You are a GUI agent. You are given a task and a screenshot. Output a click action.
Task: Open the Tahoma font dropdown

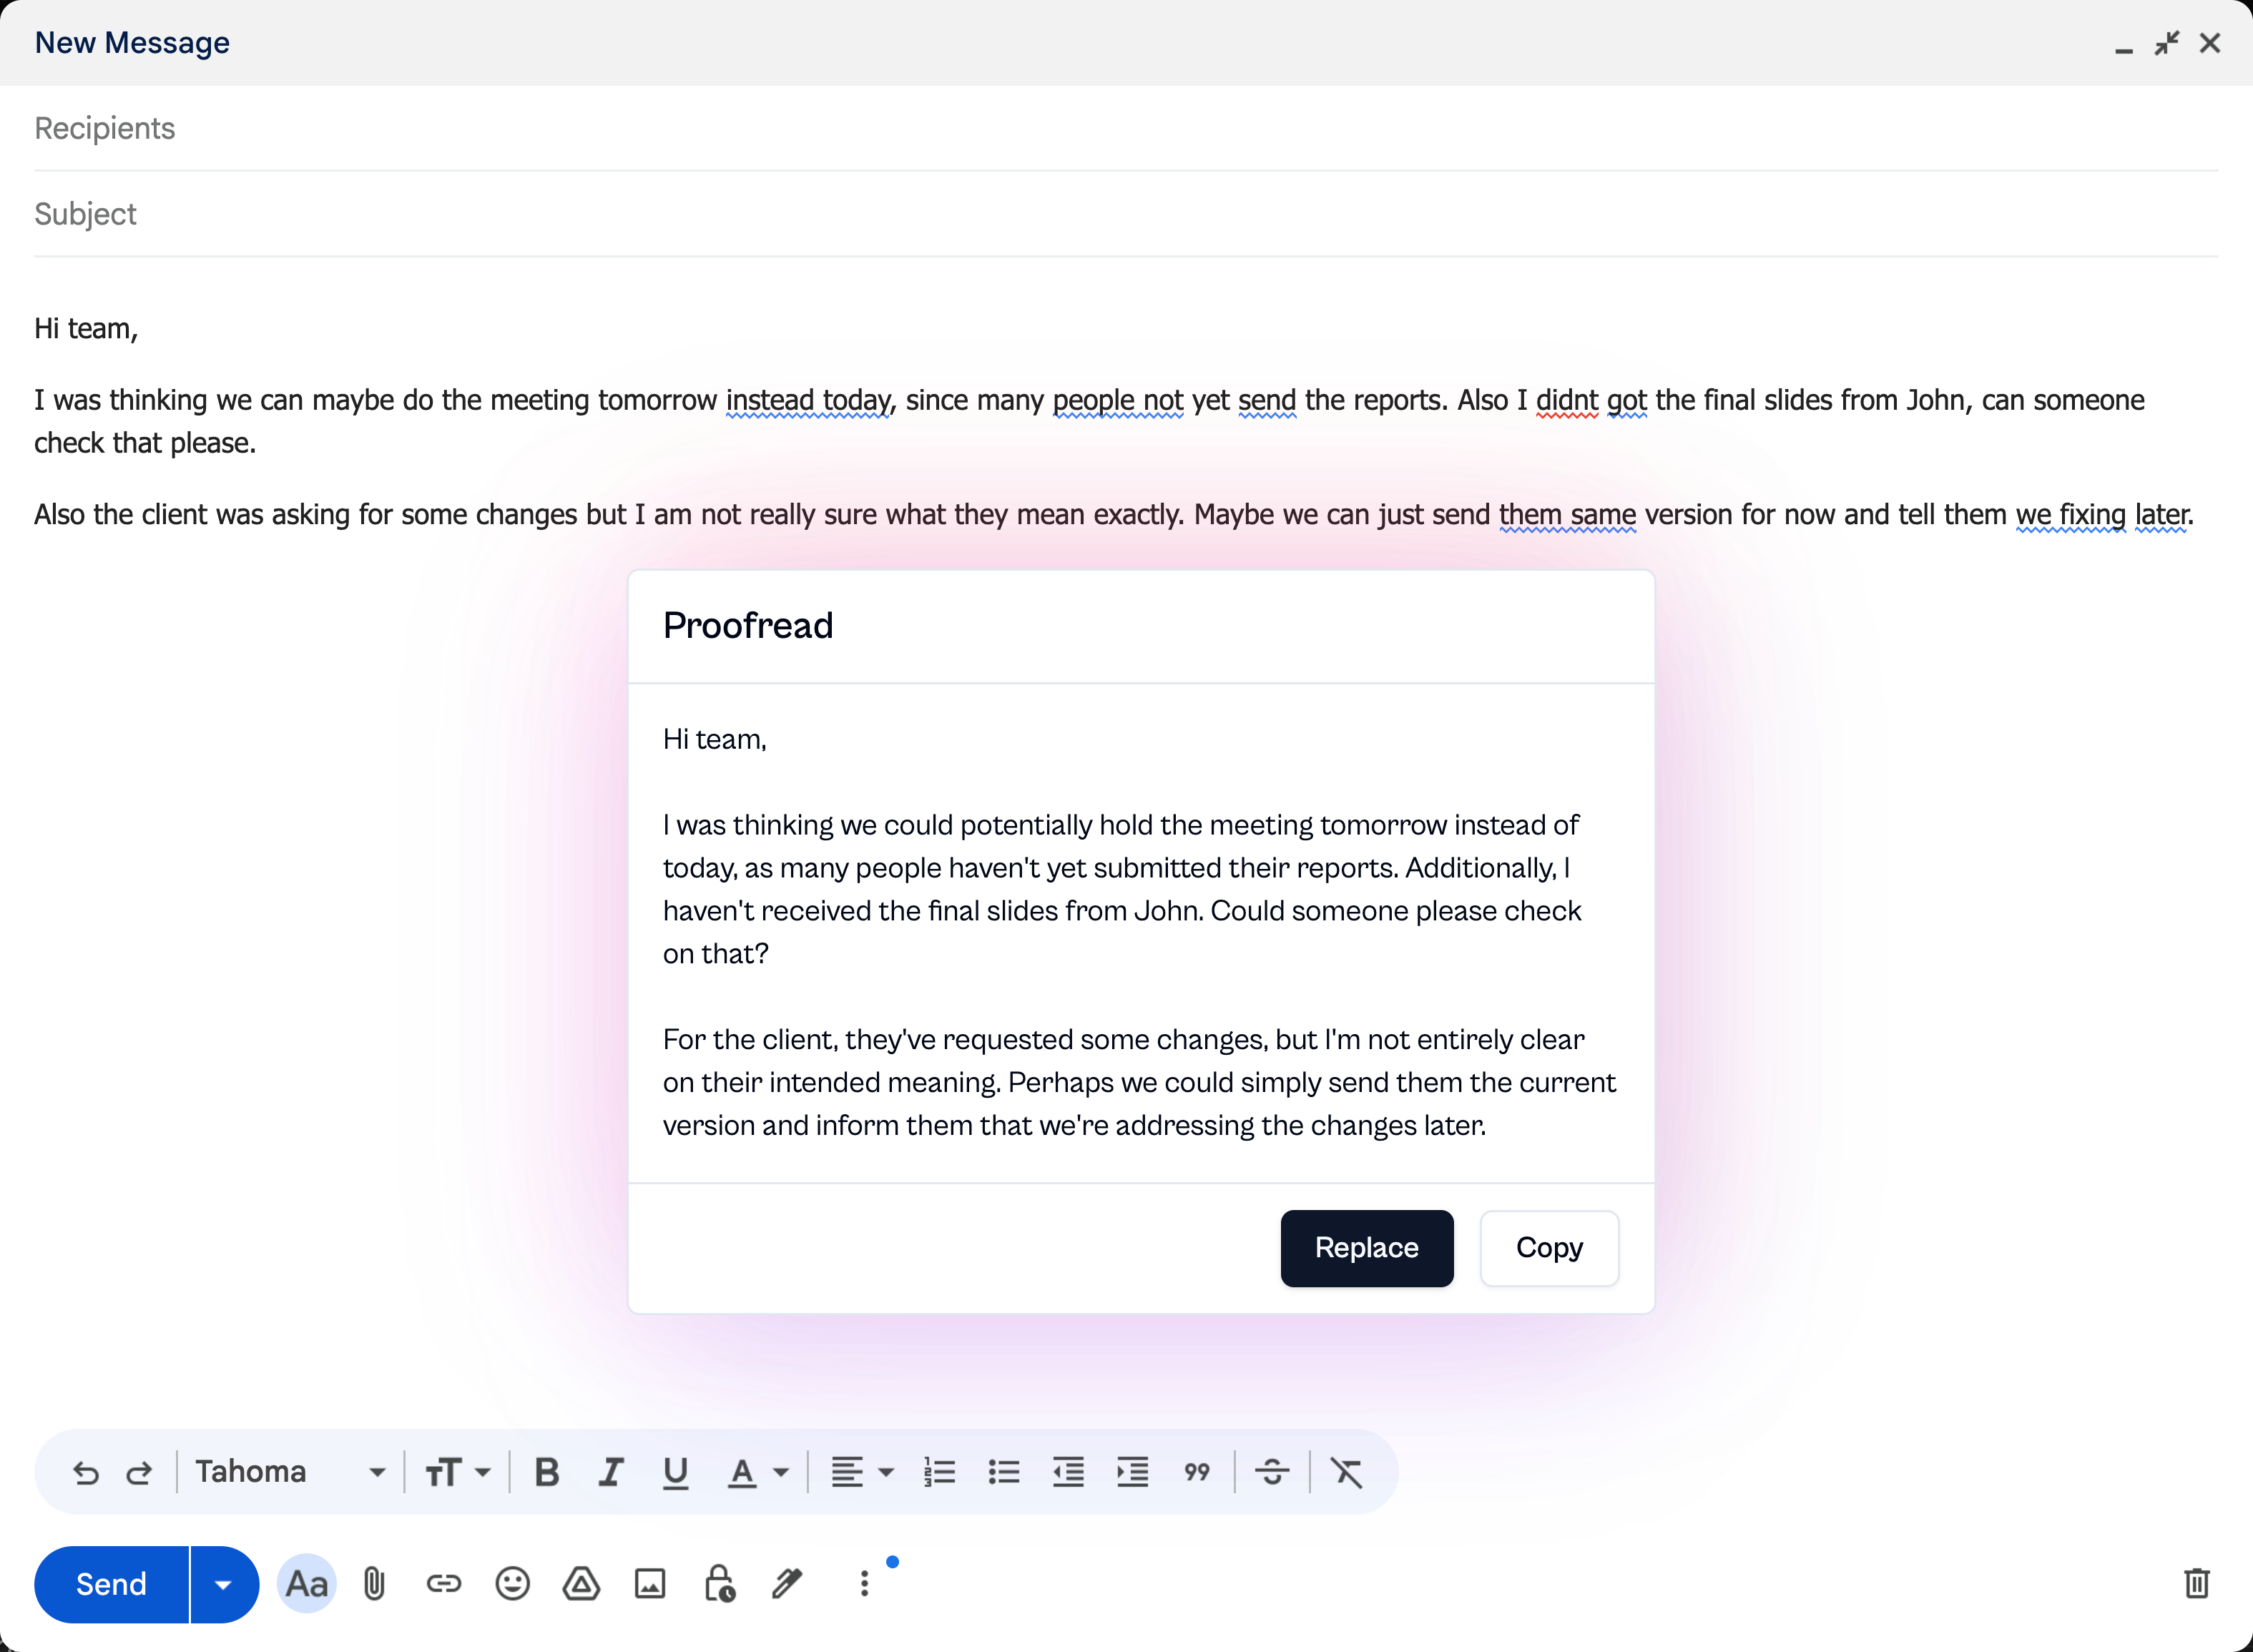[290, 1472]
